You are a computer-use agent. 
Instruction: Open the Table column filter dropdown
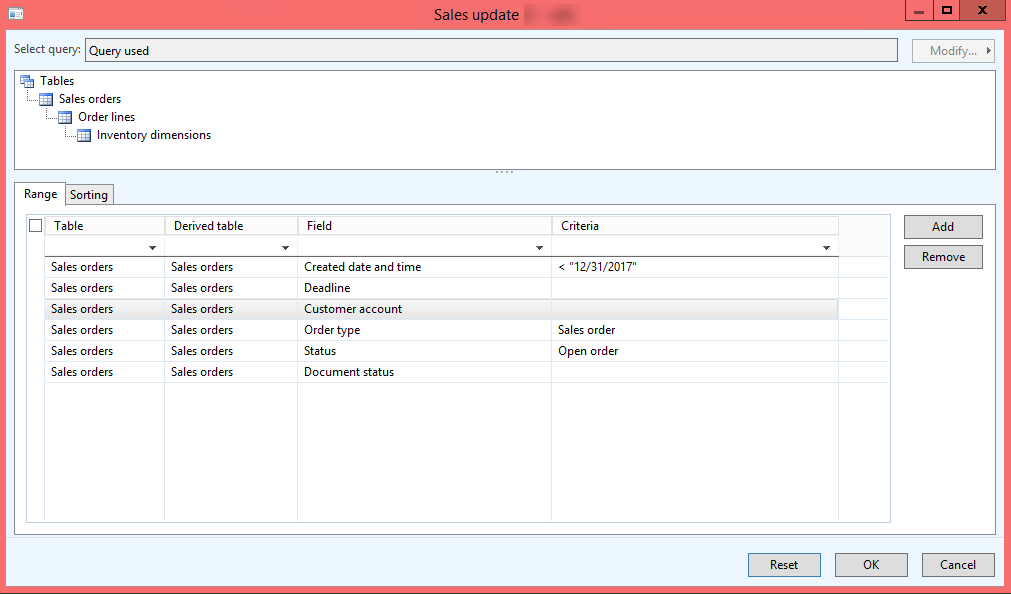152,247
